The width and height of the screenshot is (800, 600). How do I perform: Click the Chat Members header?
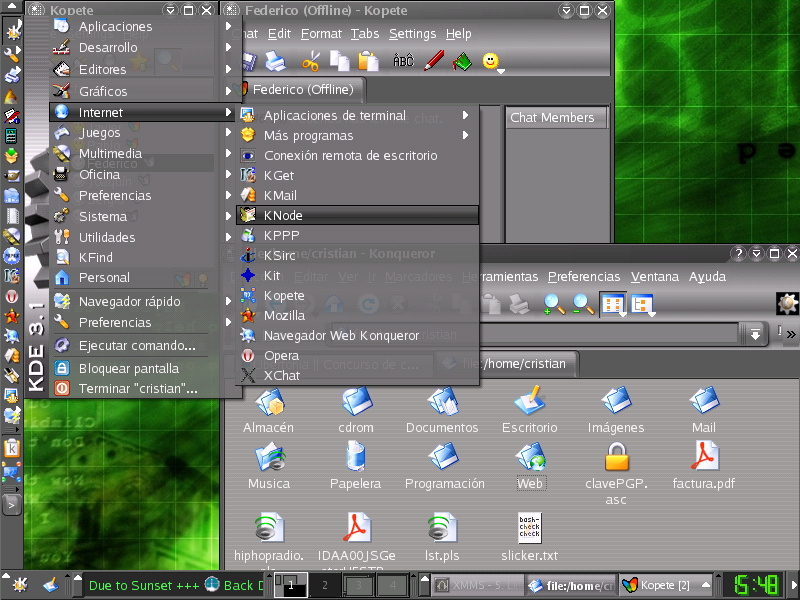[x=556, y=117]
